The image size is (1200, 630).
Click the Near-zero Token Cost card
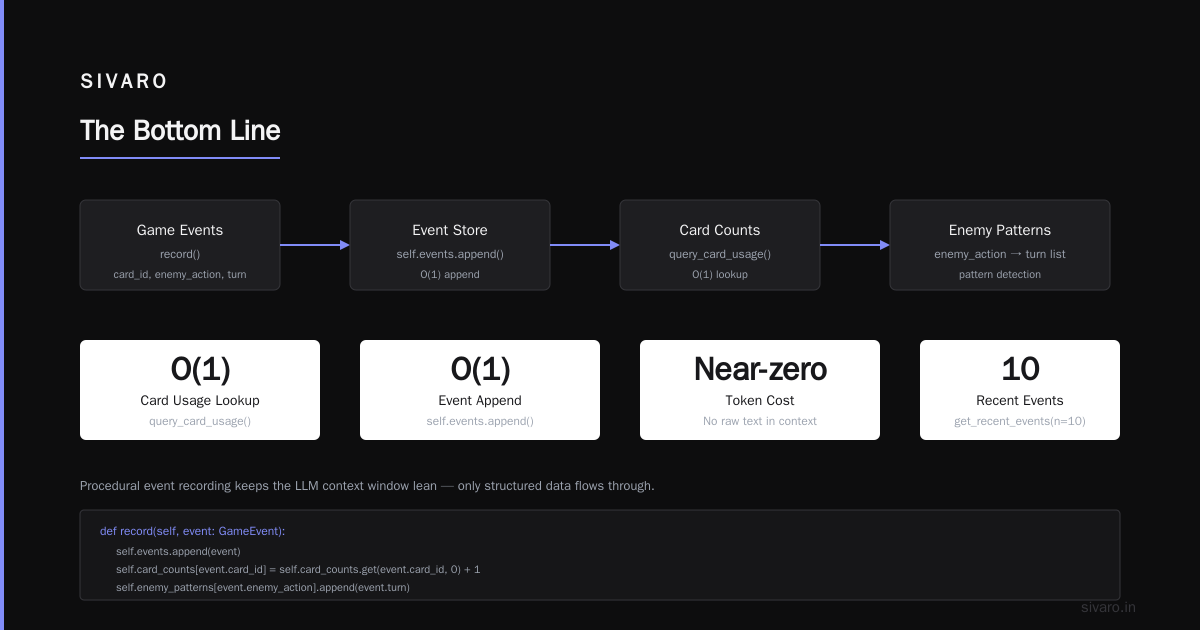point(760,390)
